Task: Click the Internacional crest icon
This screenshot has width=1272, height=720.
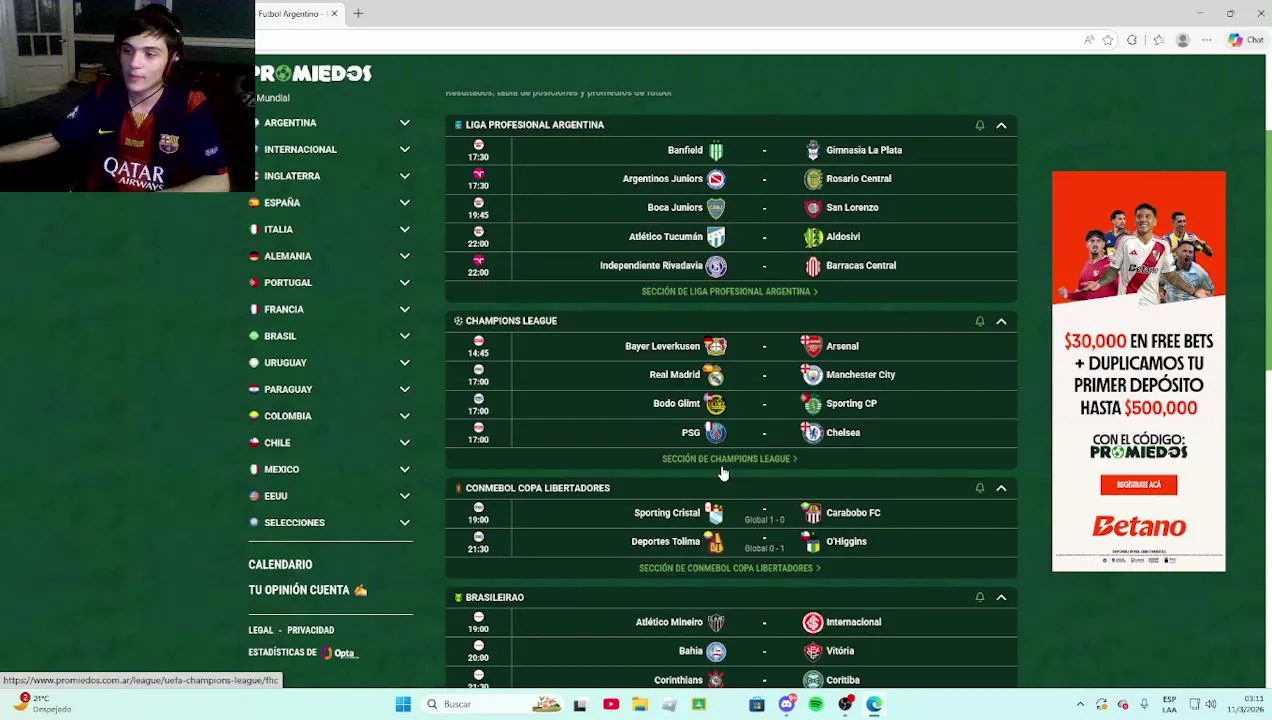Action: [813, 622]
